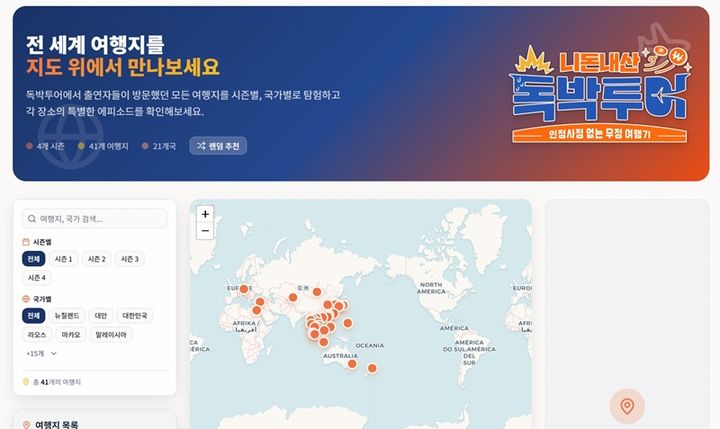The width and height of the screenshot is (720, 429).
Task: Click the NORTH AMERICA label on map
Action: [x=431, y=288]
